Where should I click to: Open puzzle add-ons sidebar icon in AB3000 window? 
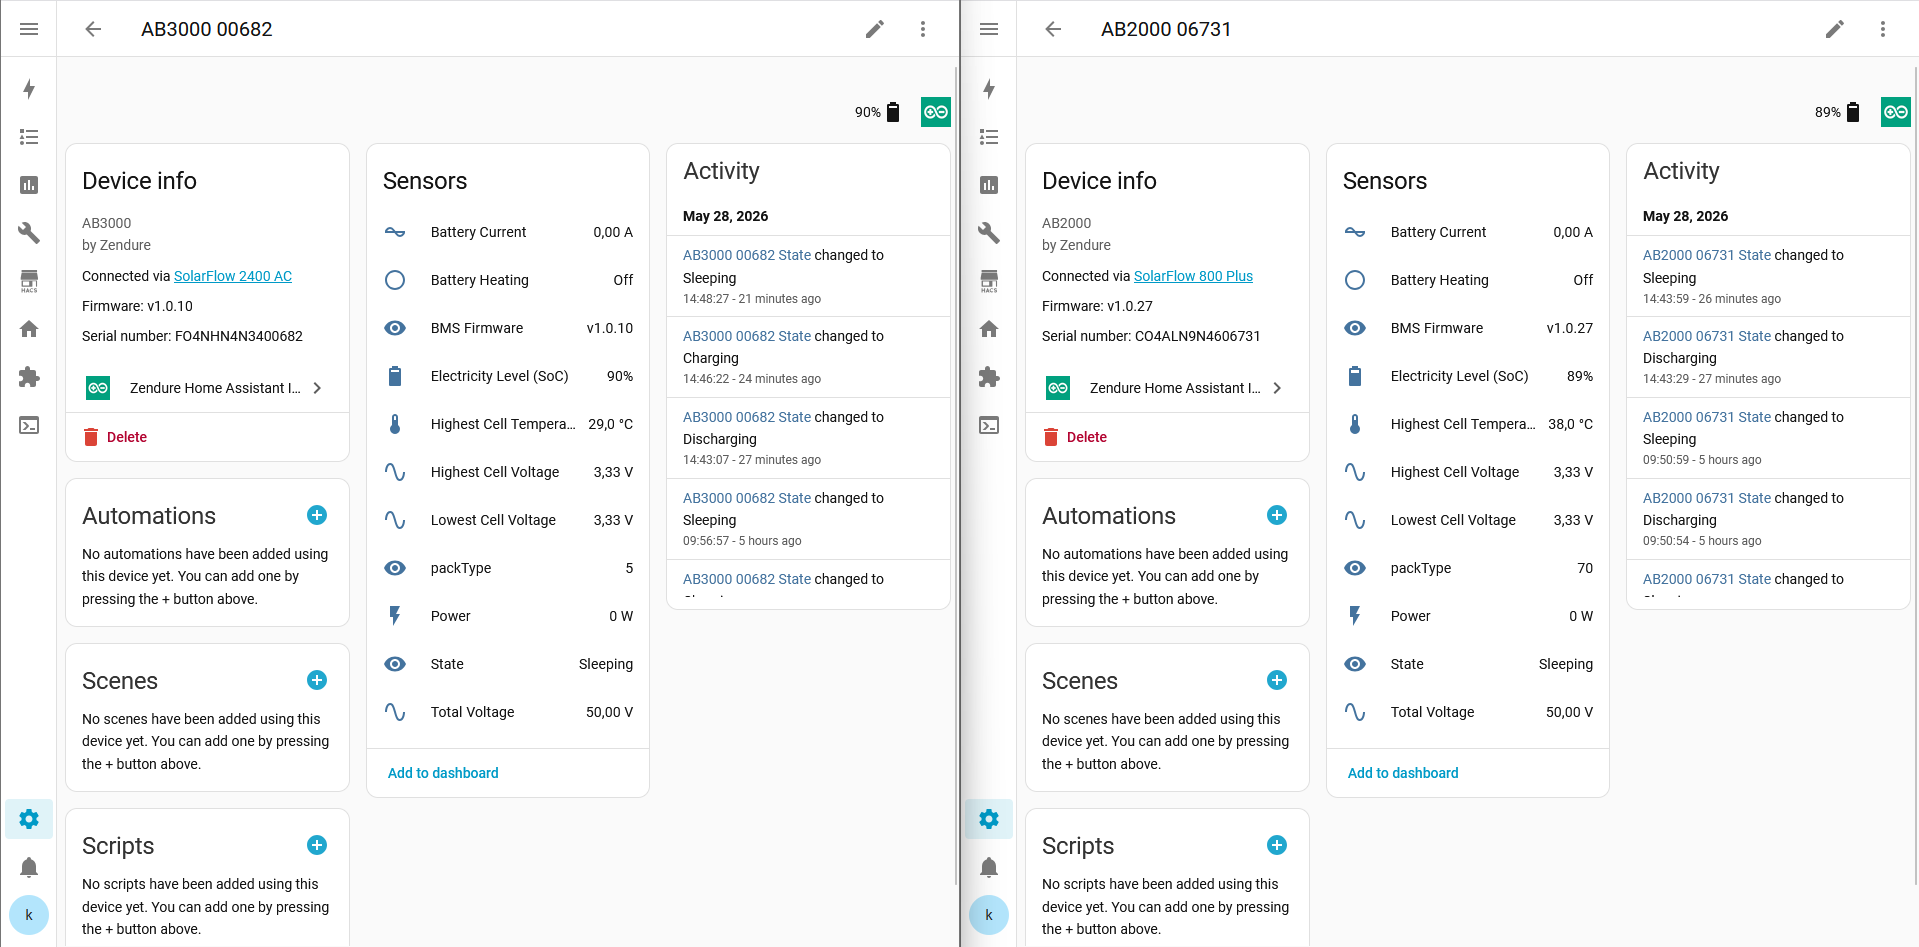[29, 377]
